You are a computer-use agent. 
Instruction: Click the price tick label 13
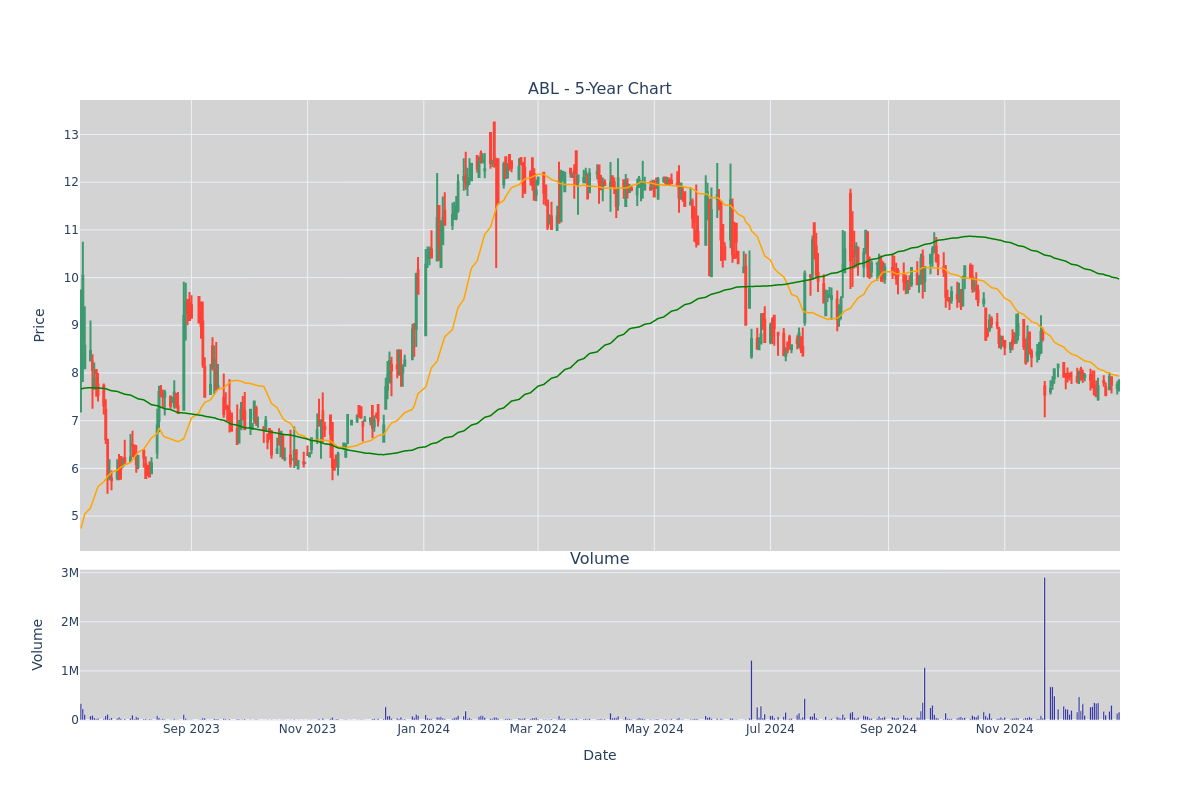[71, 135]
